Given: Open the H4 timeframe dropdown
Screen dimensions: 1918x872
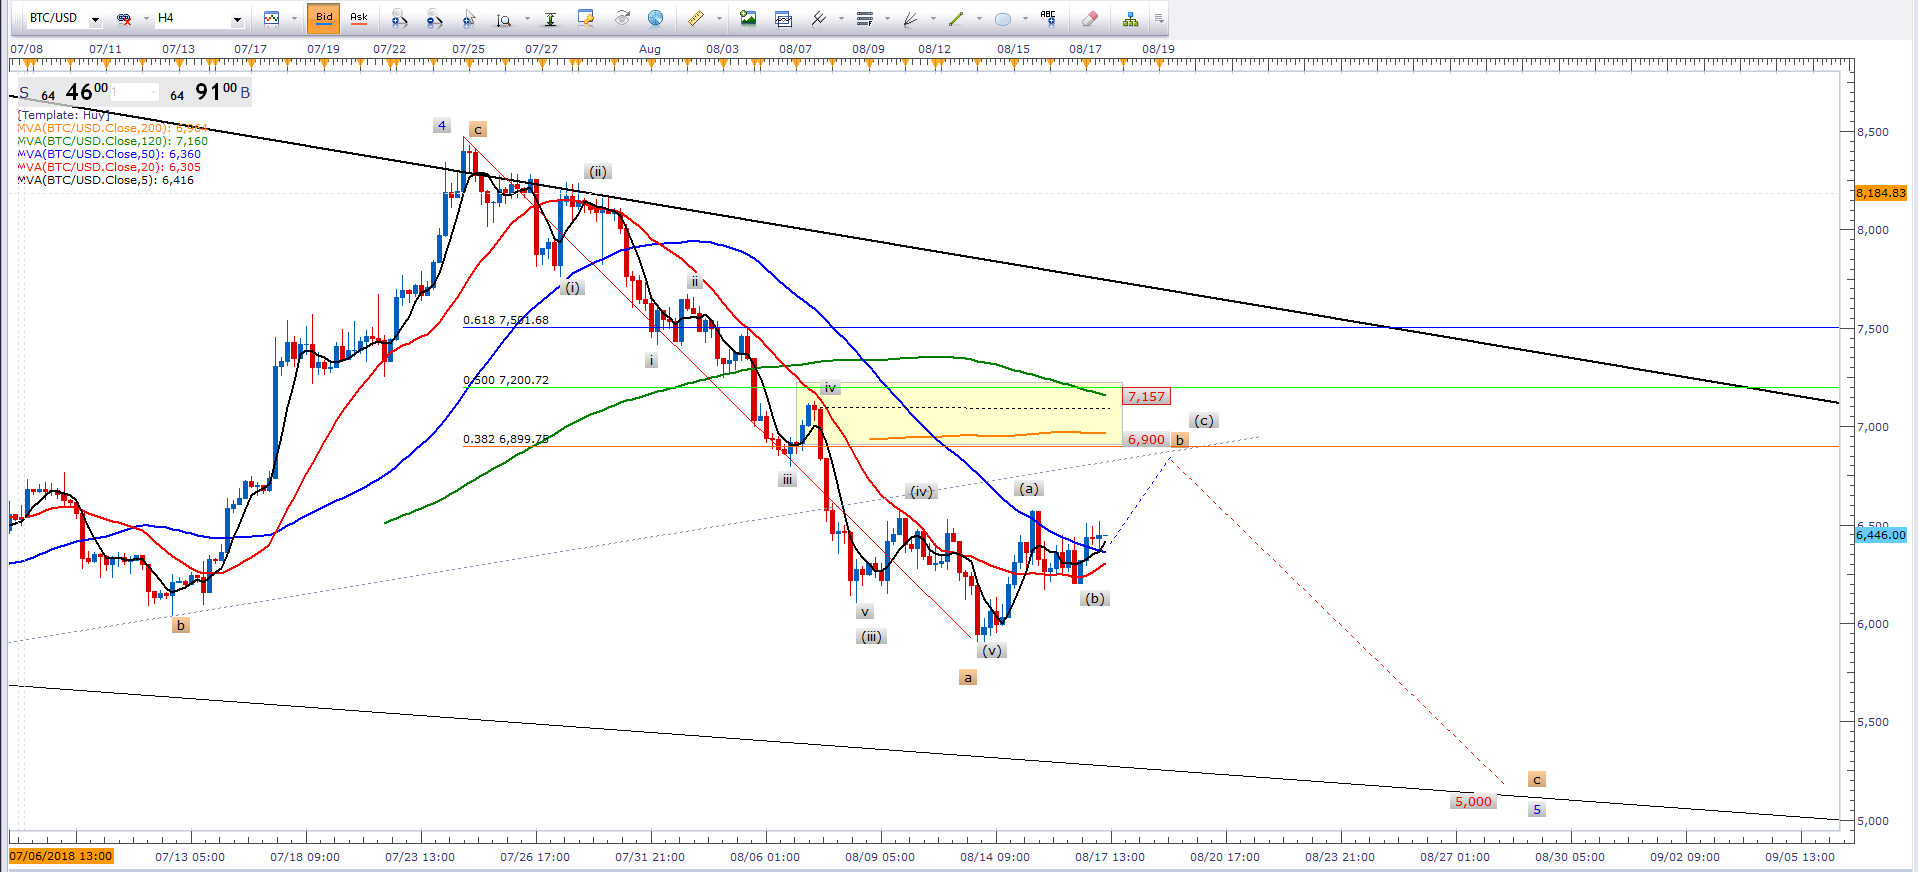Looking at the screenshot, I should (237, 19).
